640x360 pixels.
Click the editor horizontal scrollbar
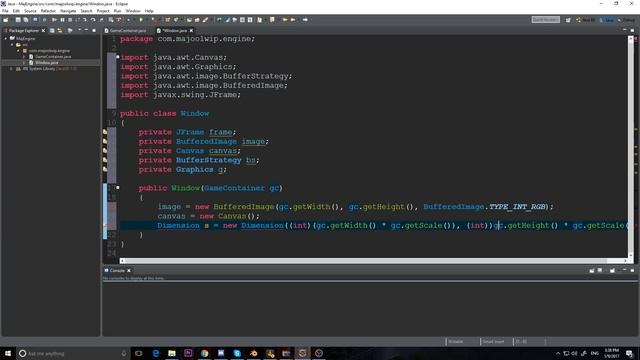click(x=374, y=260)
